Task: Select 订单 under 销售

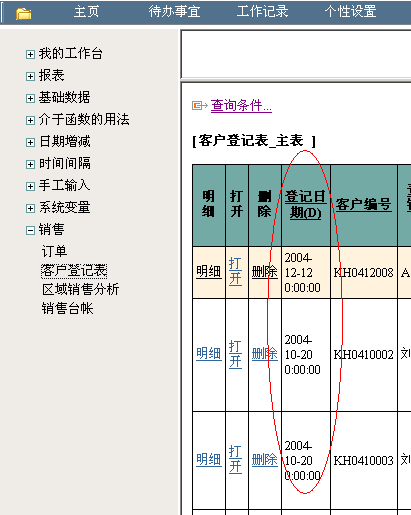Action: pyautogui.click(x=54, y=251)
